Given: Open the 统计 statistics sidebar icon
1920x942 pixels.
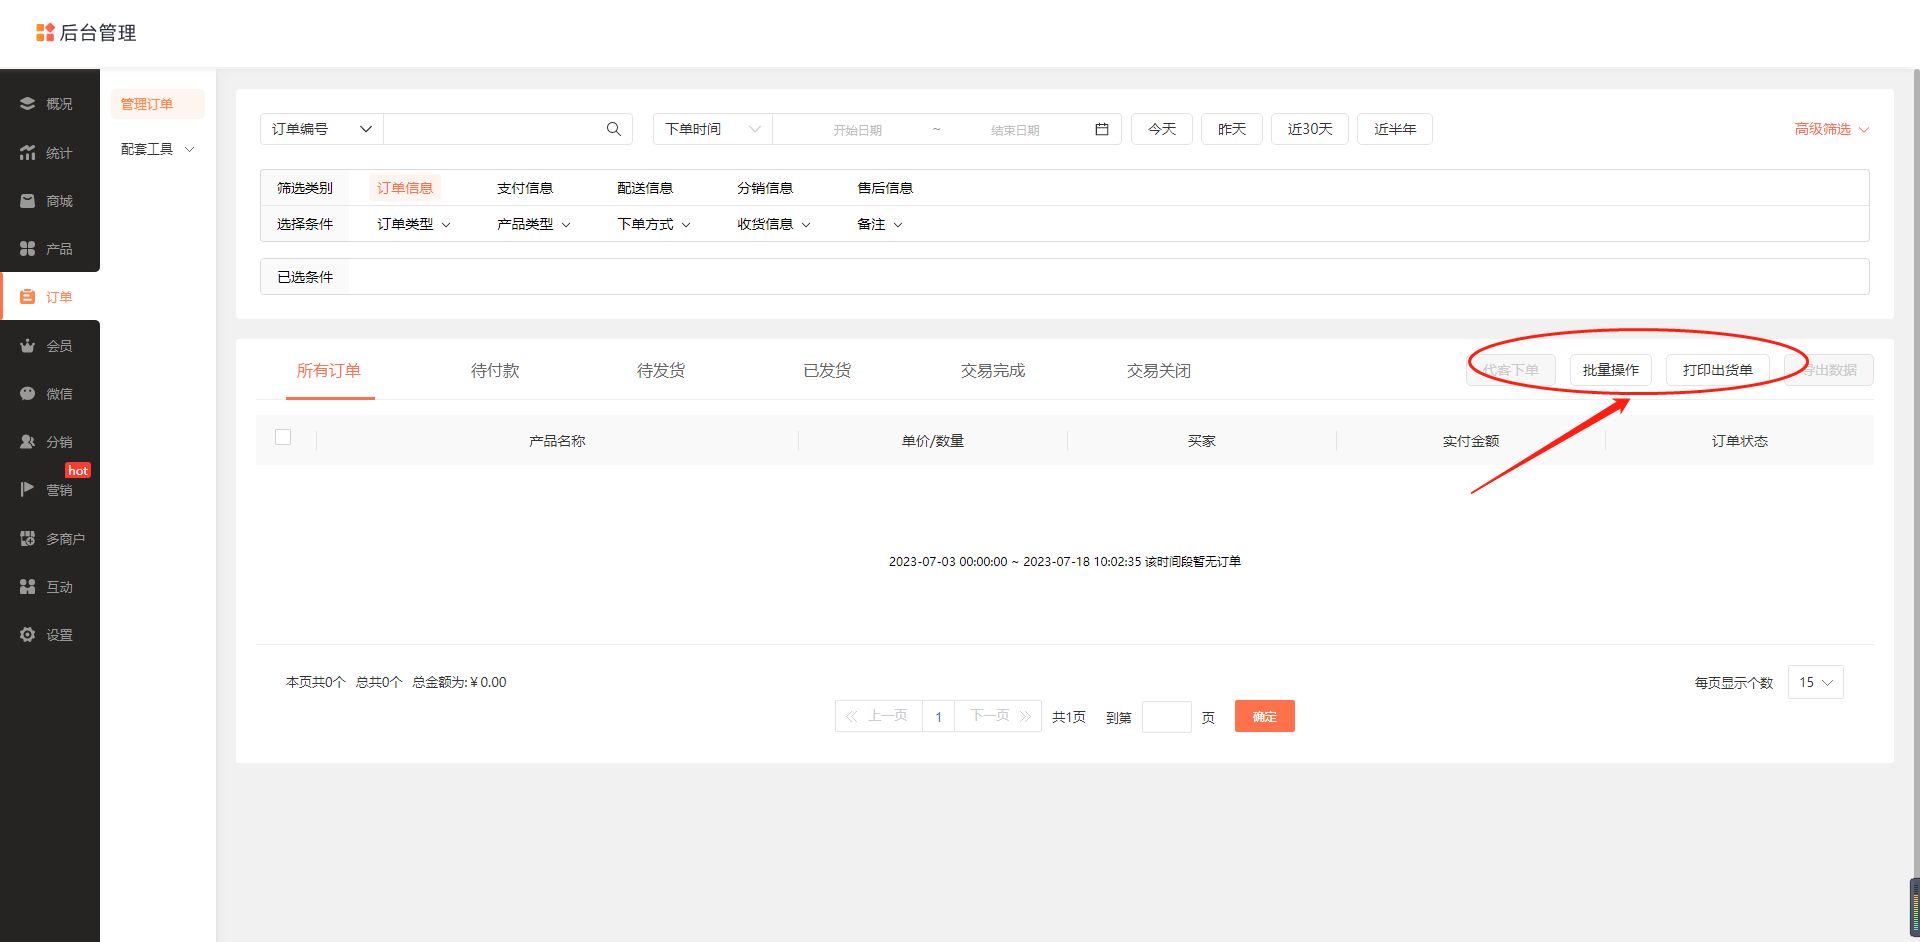Looking at the screenshot, I should 27,153.
